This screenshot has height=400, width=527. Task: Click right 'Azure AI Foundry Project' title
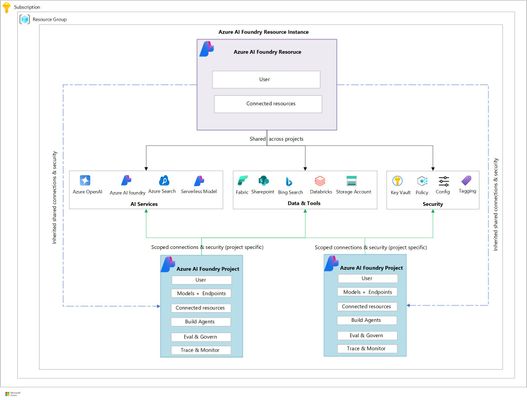[x=371, y=268]
